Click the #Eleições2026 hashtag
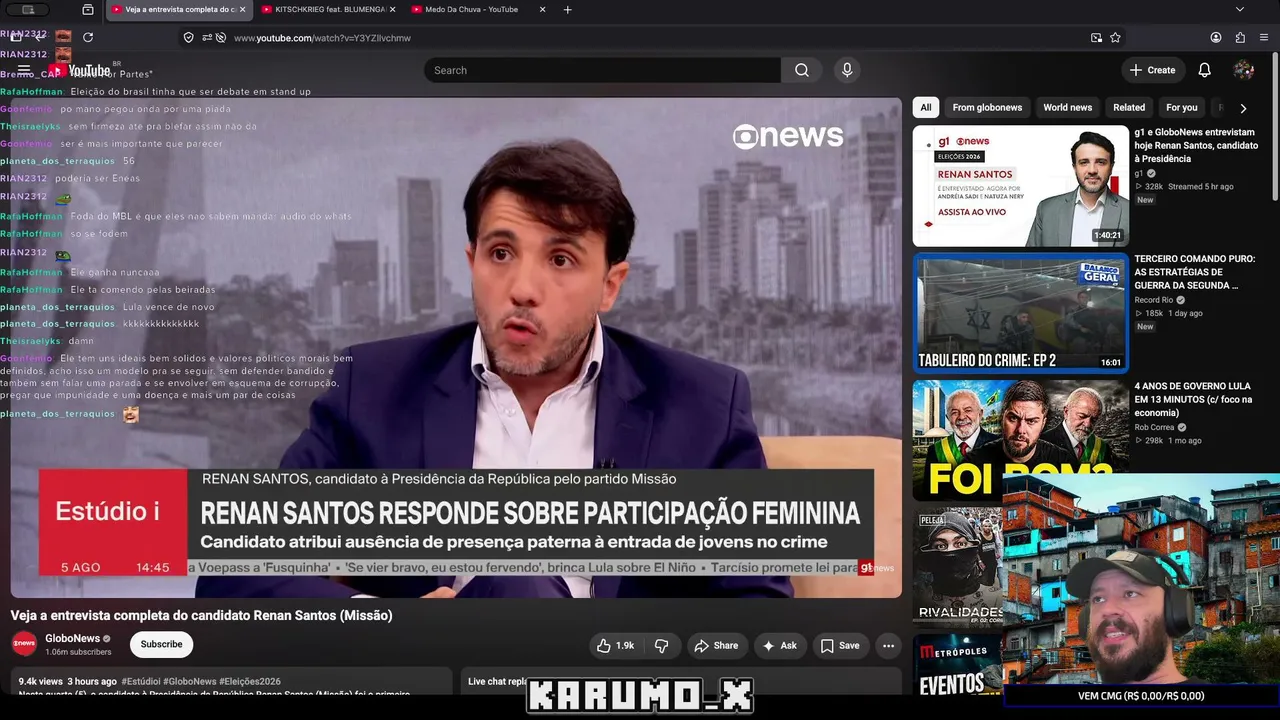The width and height of the screenshot is (1280, 720). tap(250, 681)
